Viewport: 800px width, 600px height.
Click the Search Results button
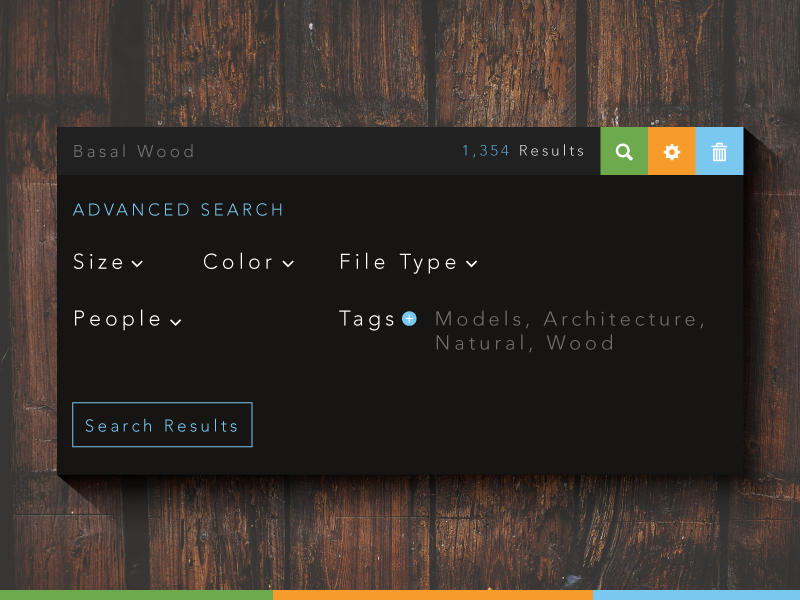(x=162, y=424)
